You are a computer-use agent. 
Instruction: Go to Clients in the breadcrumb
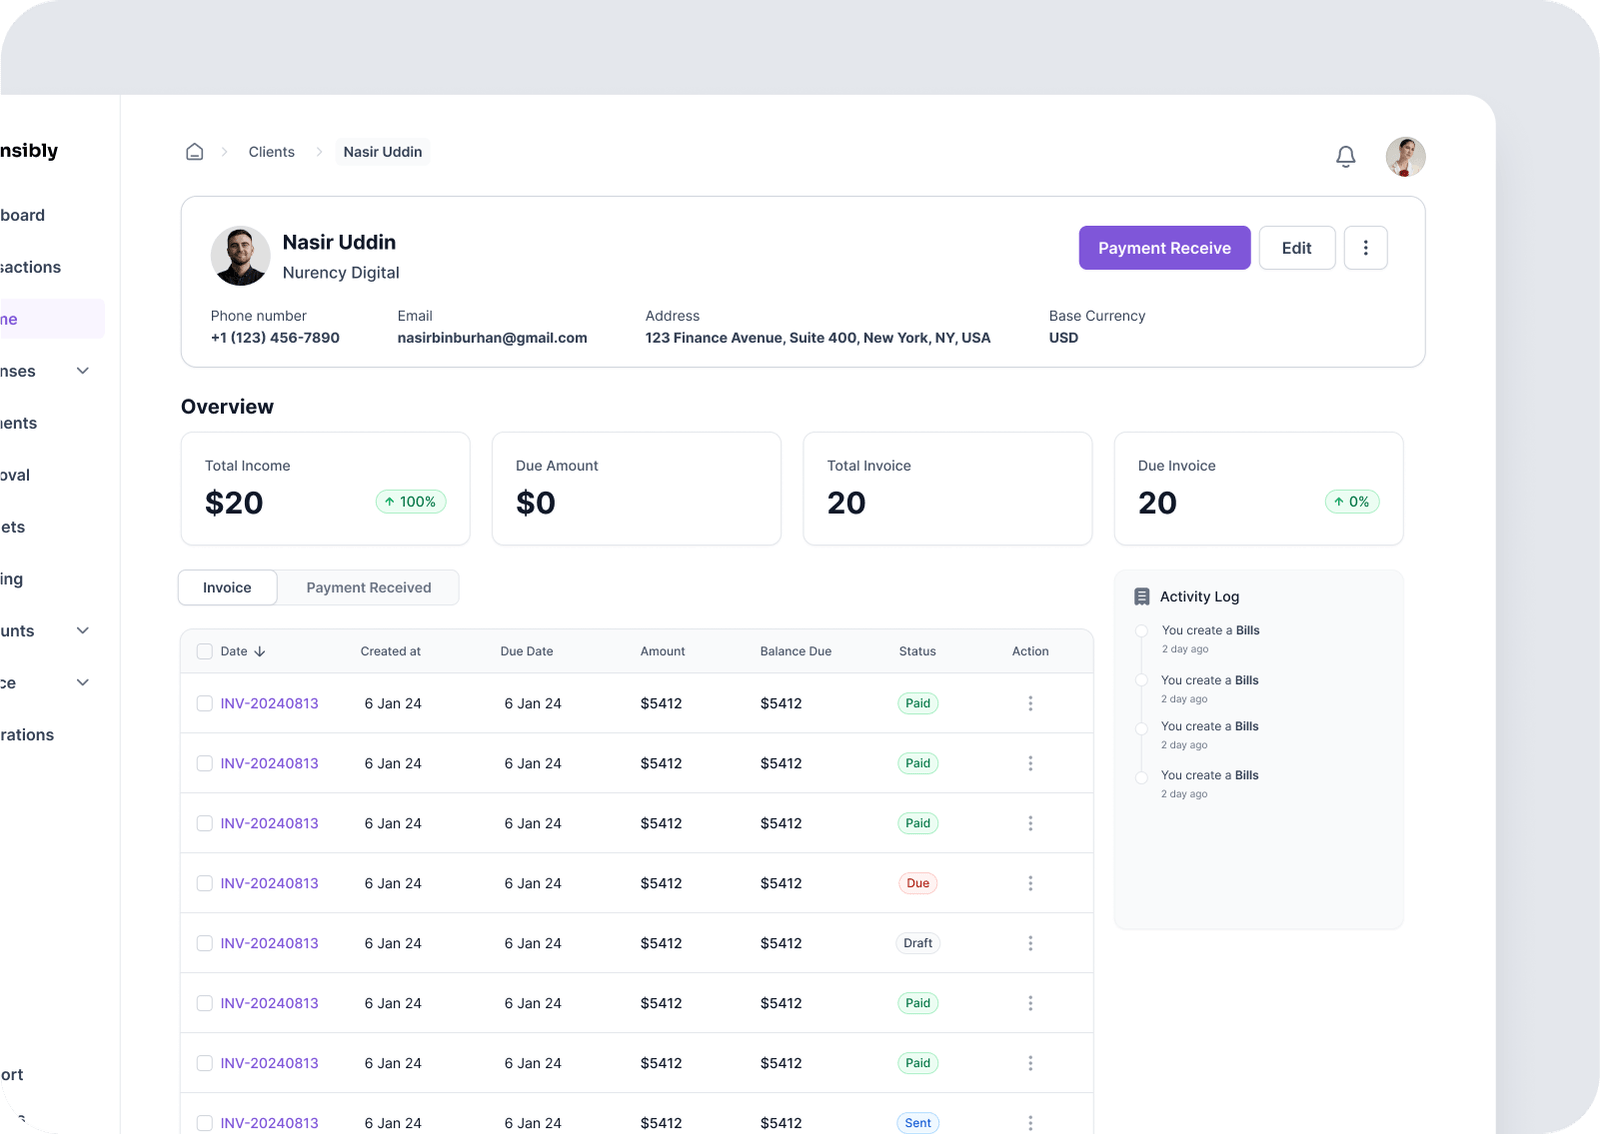tap(271, 152)
